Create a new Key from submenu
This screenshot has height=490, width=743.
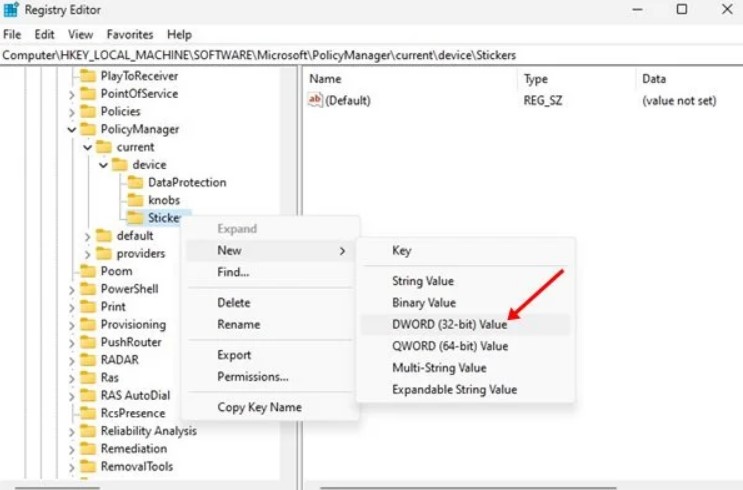465,251
